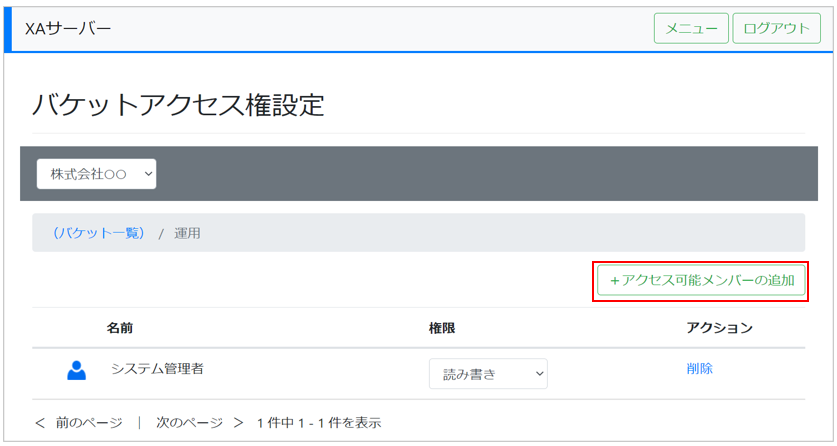Go to (バケット一覧) breadcrumb link
This screenshot has width=837, height=446.
pyautogui.click(x=98, y=233)
